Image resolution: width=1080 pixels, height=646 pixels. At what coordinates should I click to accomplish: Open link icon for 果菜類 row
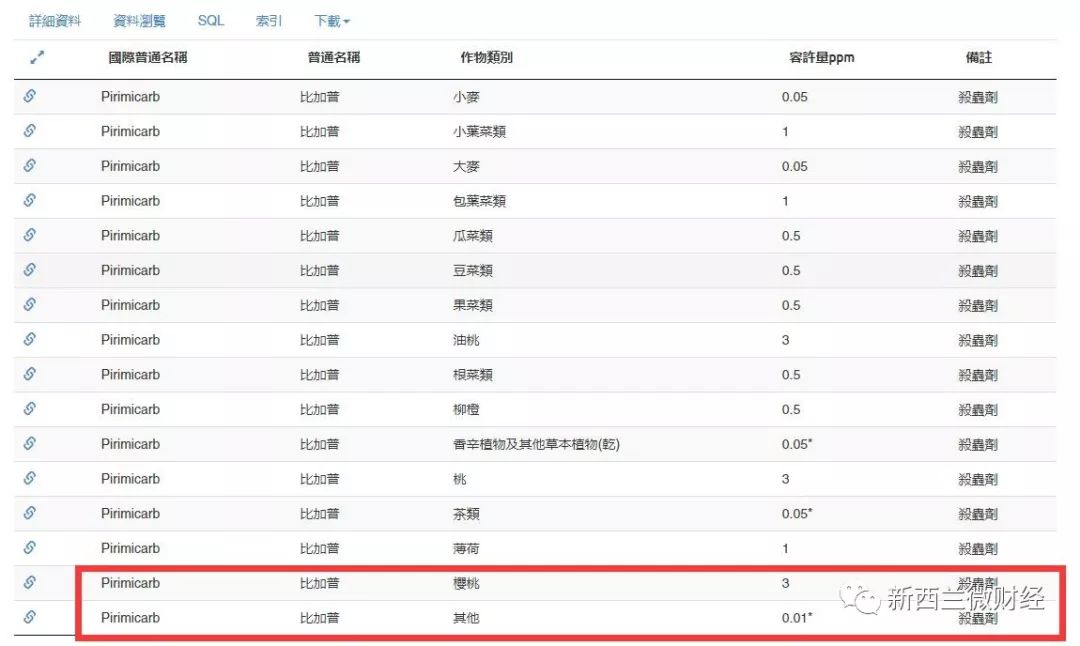pyautogui.click(x=30, y=304)
